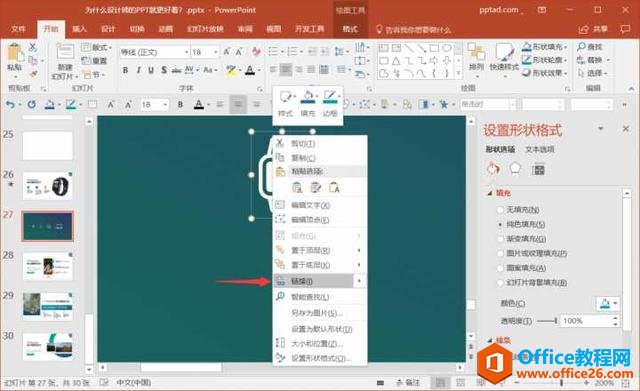
Task: Click the transparency (透明度) slider
Action: (547, 321)
